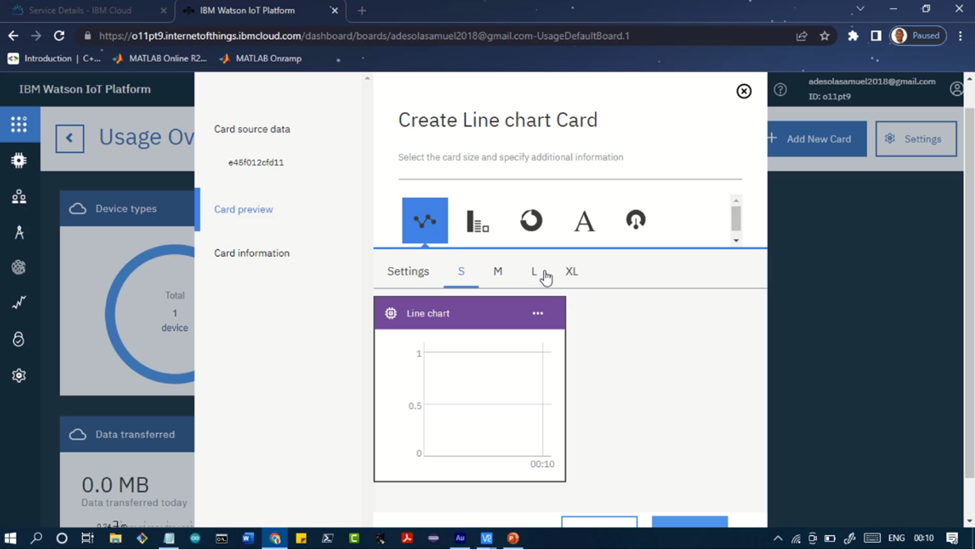Viewport: 975px width, 550px height.
Task: Go to Card source data step
Action: click(252, 129)
